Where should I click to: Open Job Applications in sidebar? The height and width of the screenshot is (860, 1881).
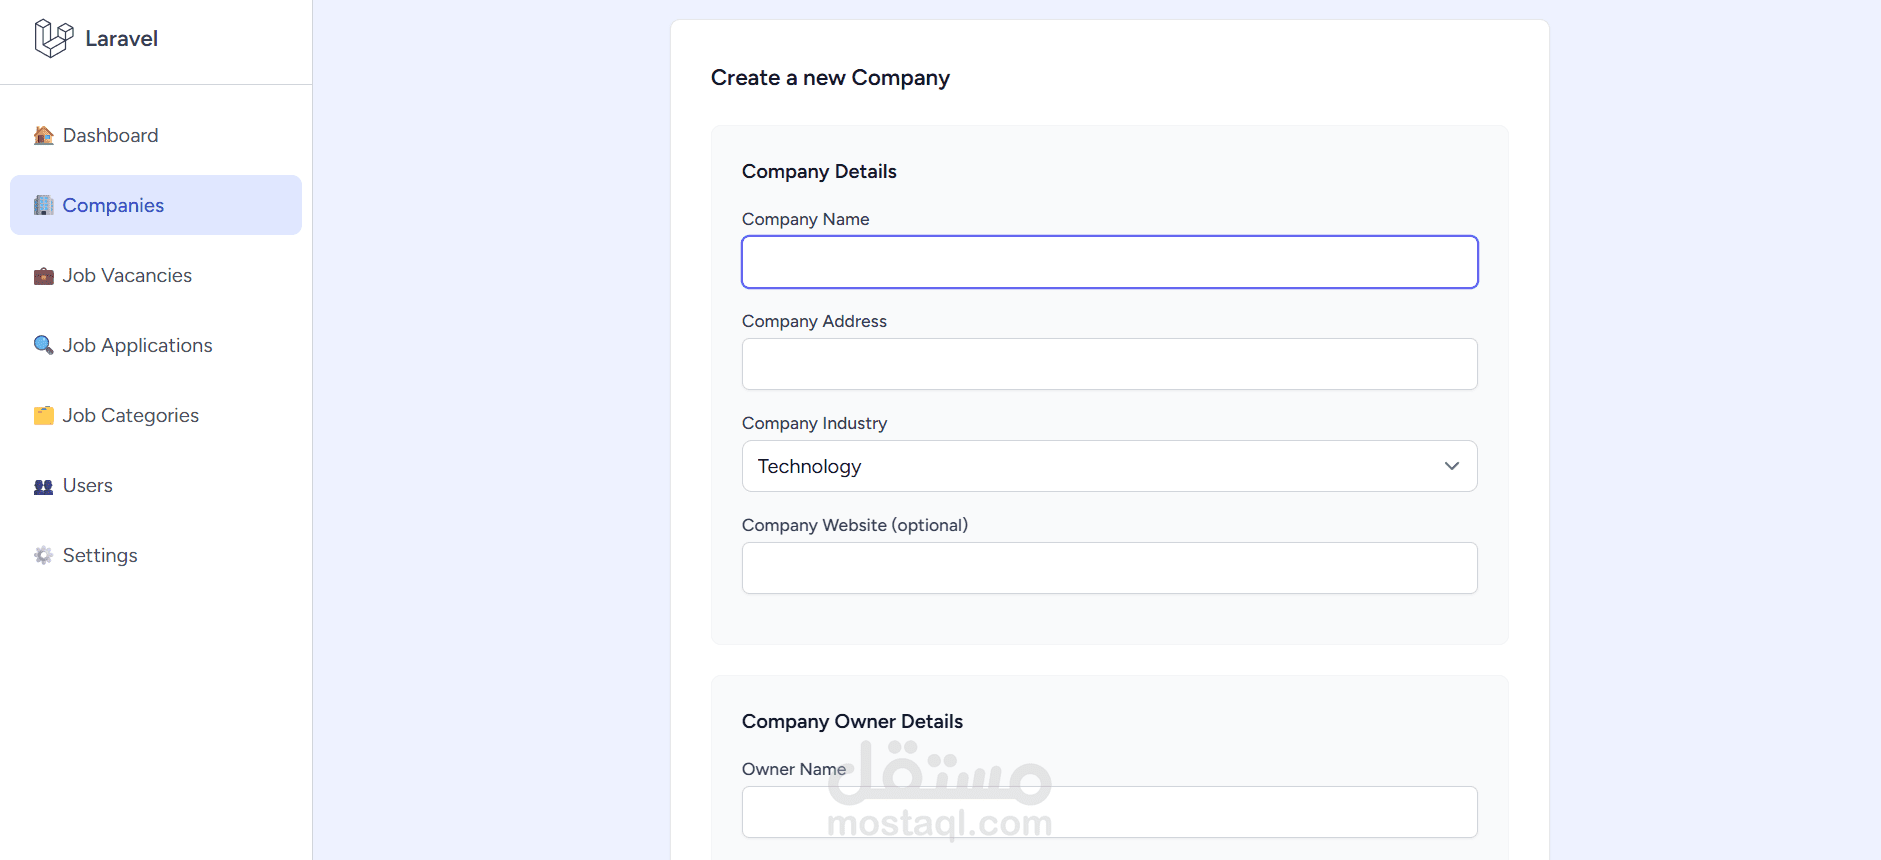(x=137, y=346)
